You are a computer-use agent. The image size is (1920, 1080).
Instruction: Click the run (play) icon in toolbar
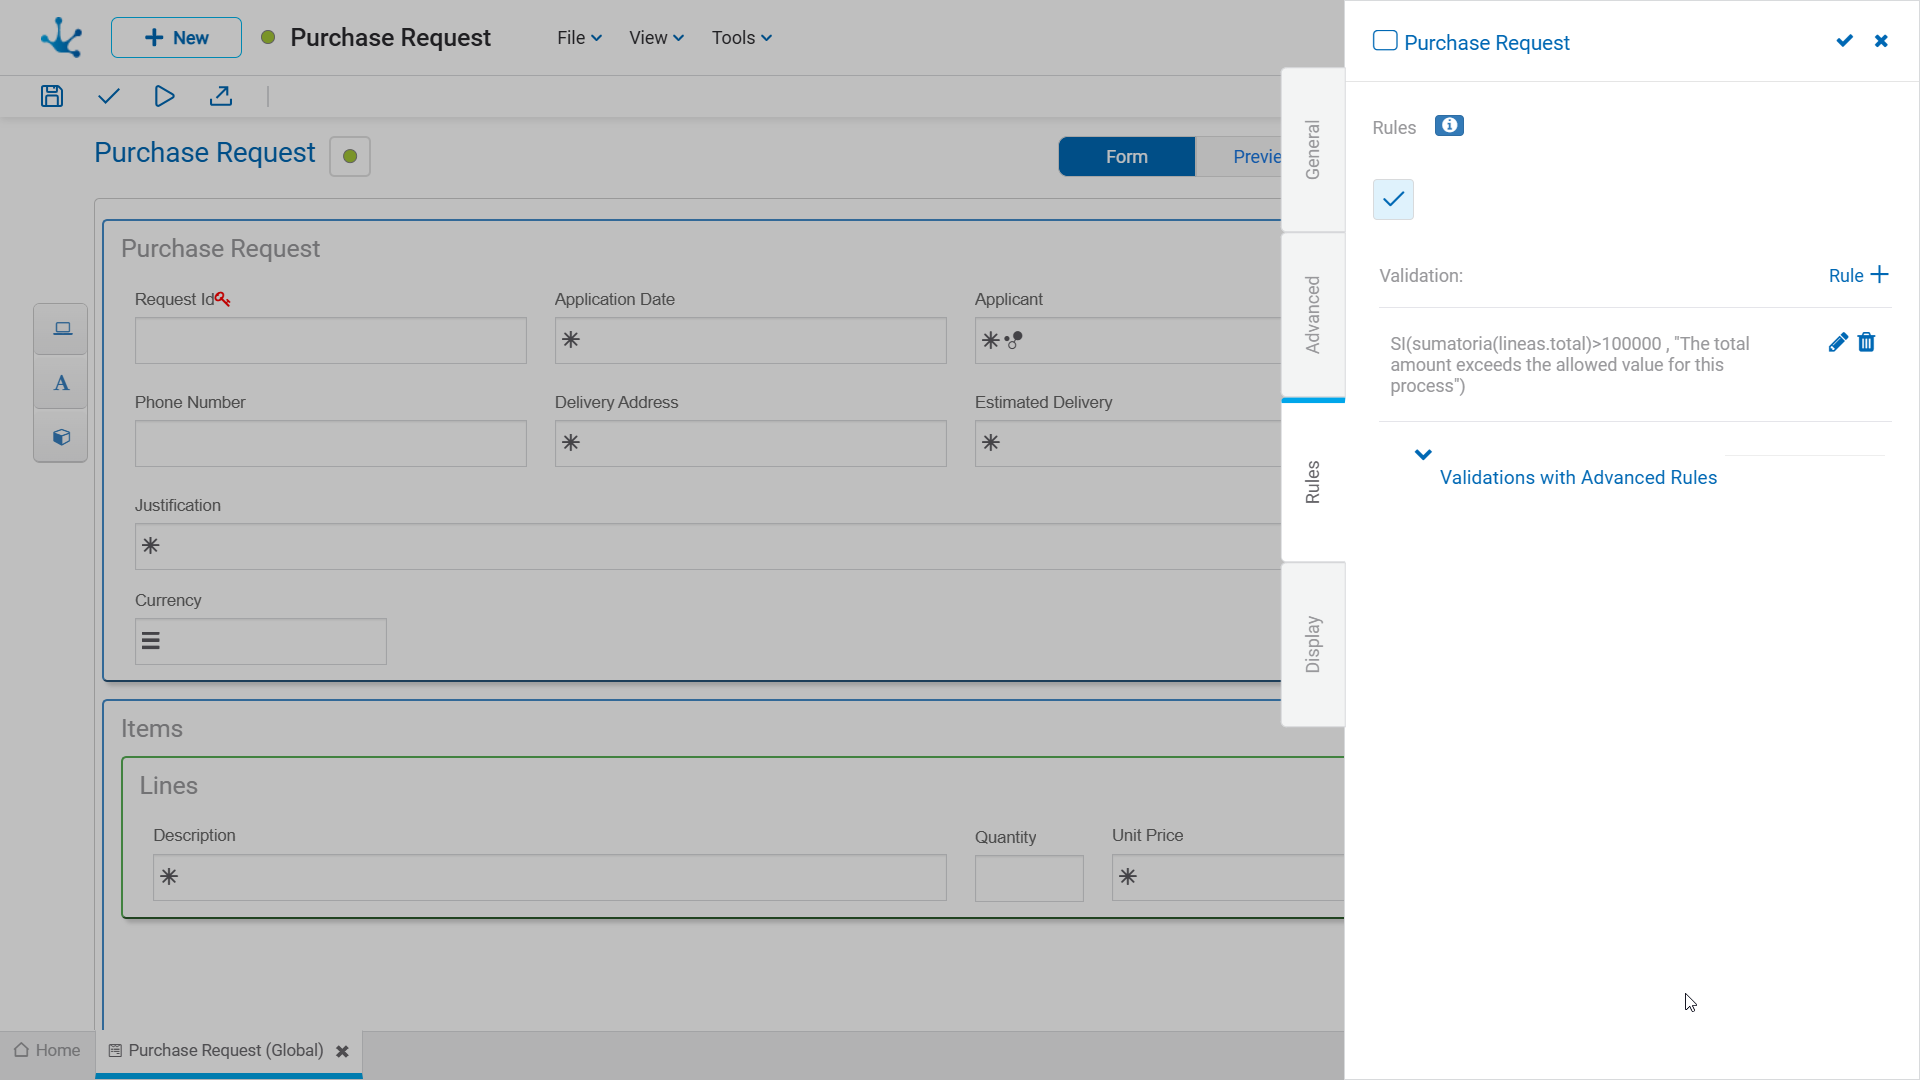coord(165,96)
